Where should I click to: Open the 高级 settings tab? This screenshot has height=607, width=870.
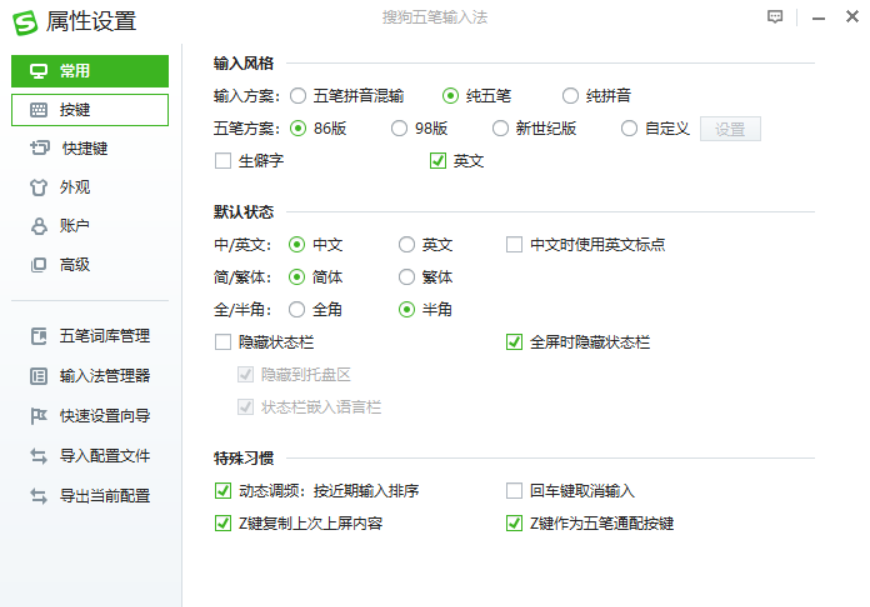75,265
